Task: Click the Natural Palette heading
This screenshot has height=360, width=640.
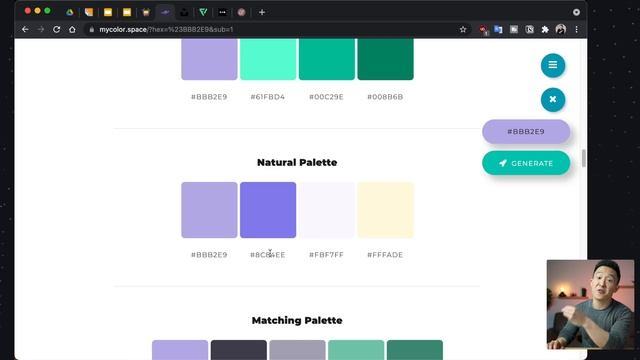Action: [x=297, y=162]
